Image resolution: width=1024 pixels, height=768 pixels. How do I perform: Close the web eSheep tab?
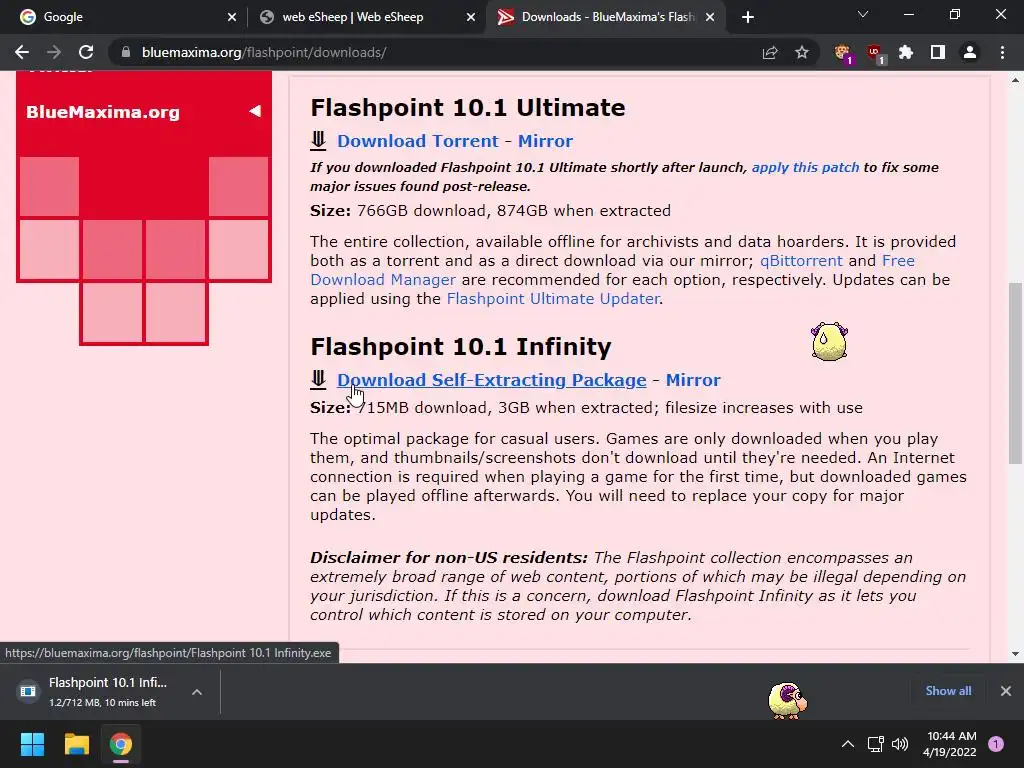(471, 17)
